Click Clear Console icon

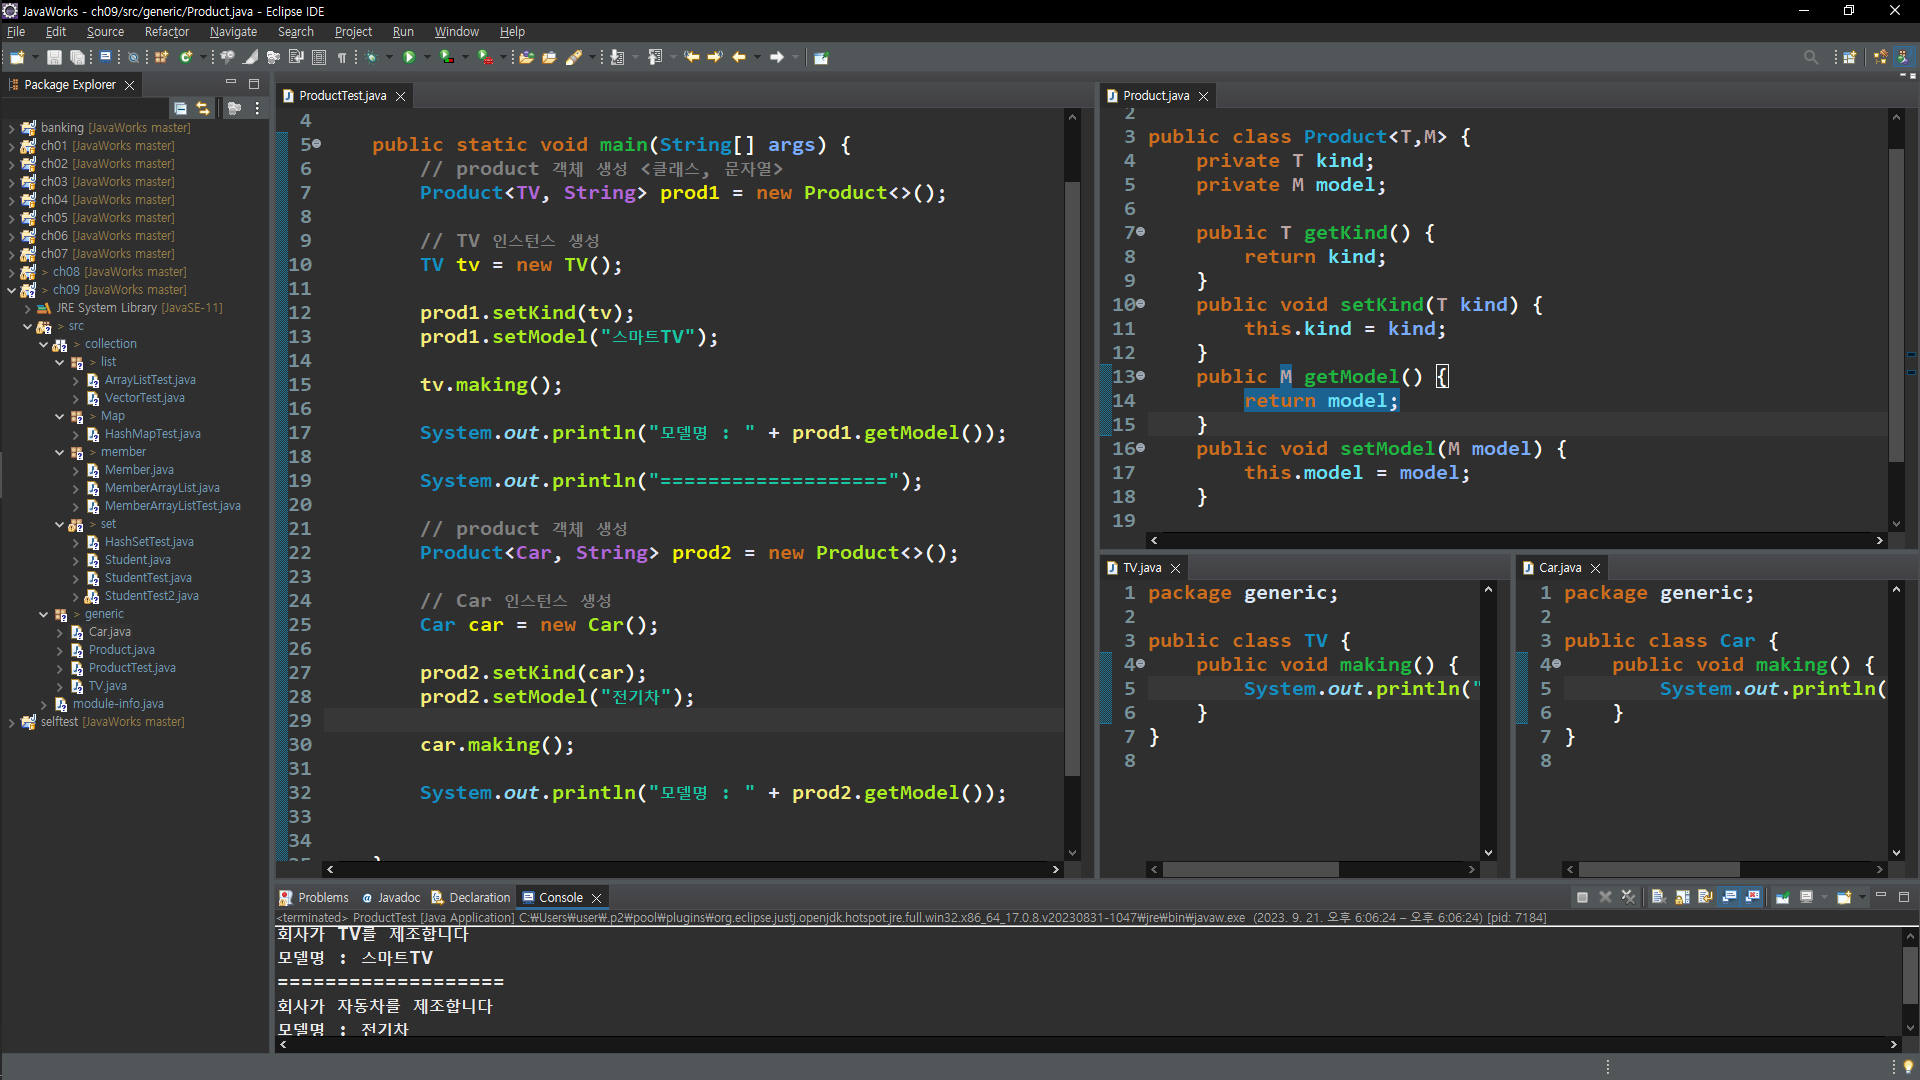pyautogui.click(x=1658, y=897)
